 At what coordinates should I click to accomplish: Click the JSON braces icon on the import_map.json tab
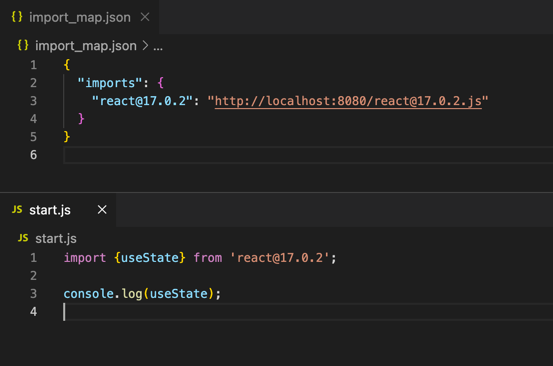17,17
